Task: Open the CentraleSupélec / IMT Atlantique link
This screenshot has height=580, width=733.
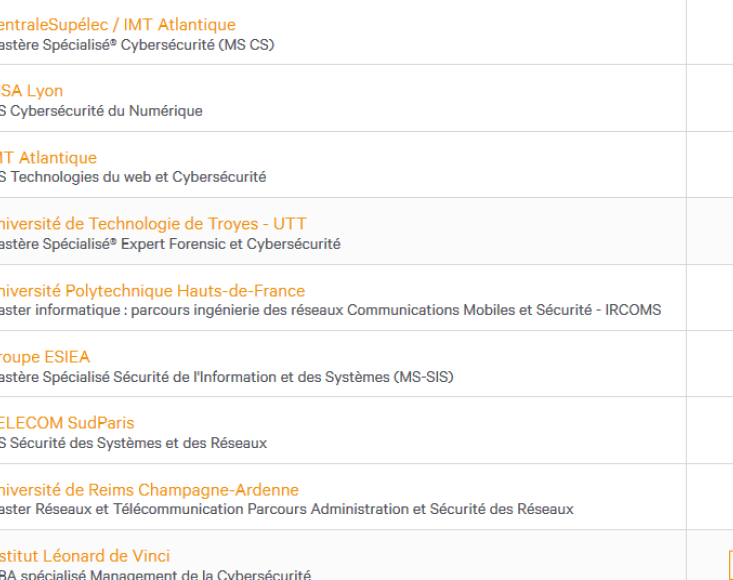Action: (117, 25)
